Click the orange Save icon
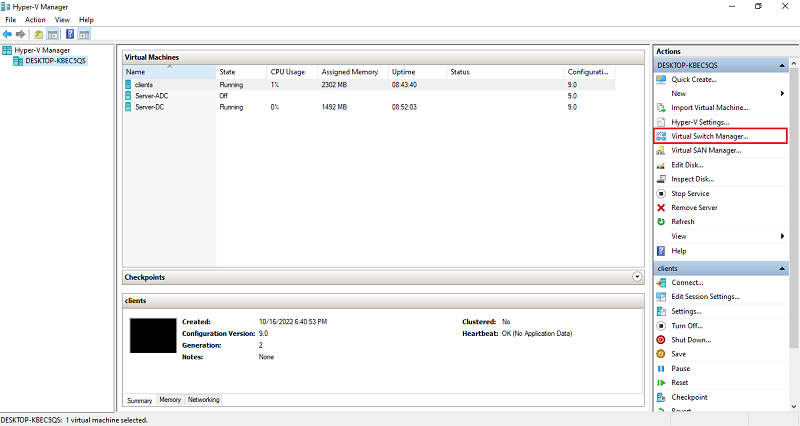 pyautogui.click(x=661, y=354)
